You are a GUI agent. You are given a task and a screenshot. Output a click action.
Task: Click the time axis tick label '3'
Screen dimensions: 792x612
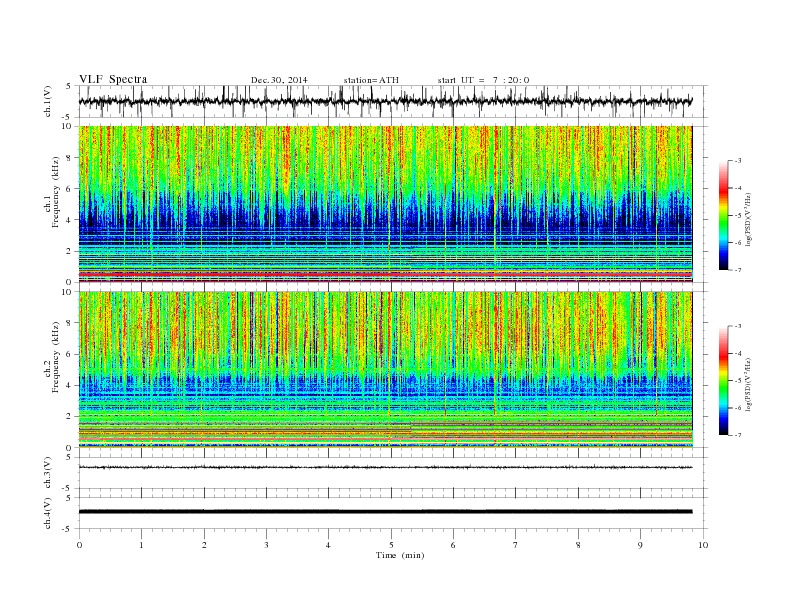pyautogui.click(x=266, y=545)
